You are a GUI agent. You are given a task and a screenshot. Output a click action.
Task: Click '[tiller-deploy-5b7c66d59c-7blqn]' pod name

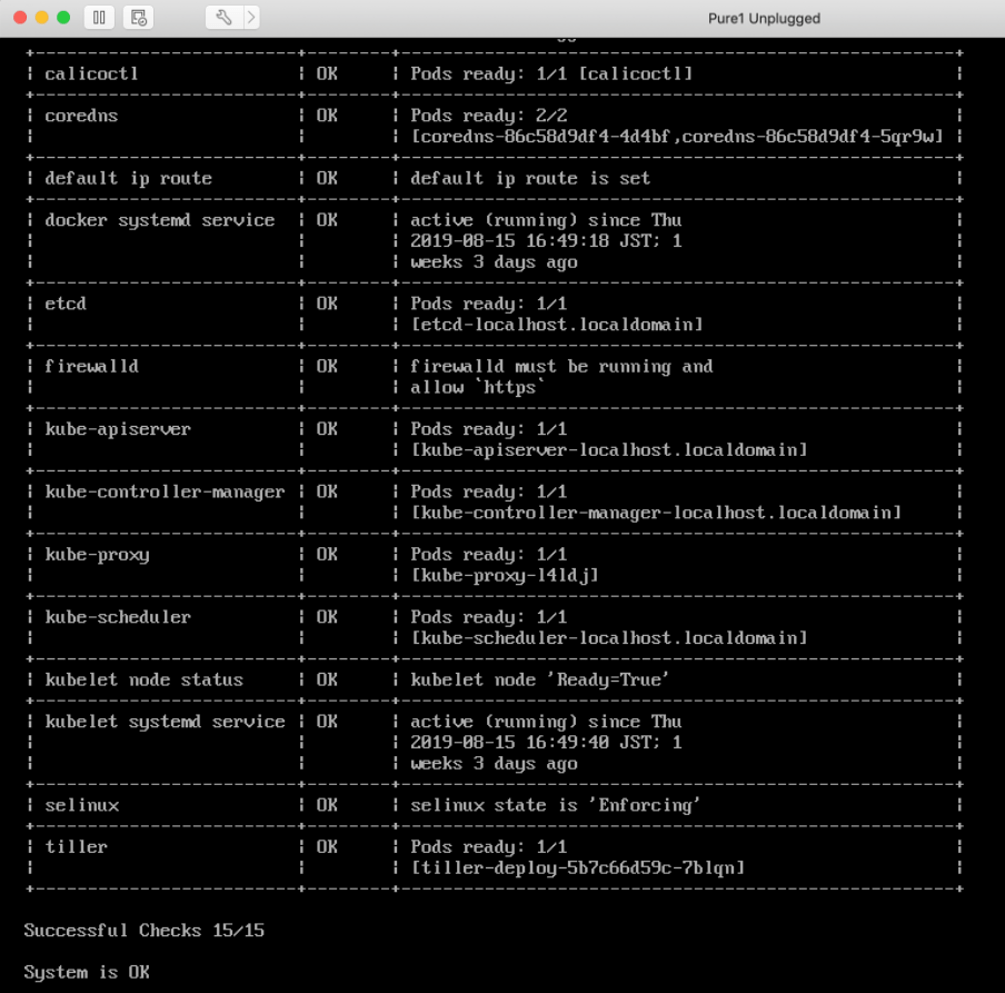point(578,868)
